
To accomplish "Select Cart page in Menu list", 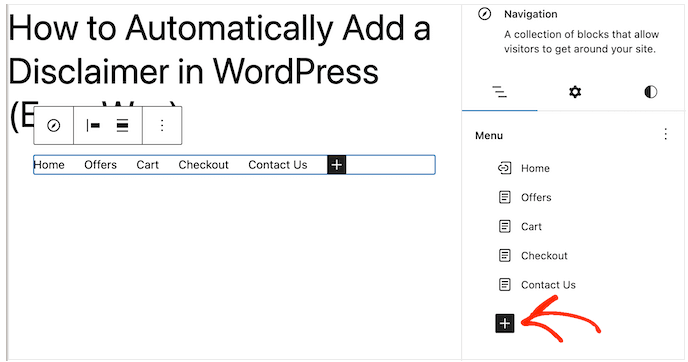I will click(531, 227).
